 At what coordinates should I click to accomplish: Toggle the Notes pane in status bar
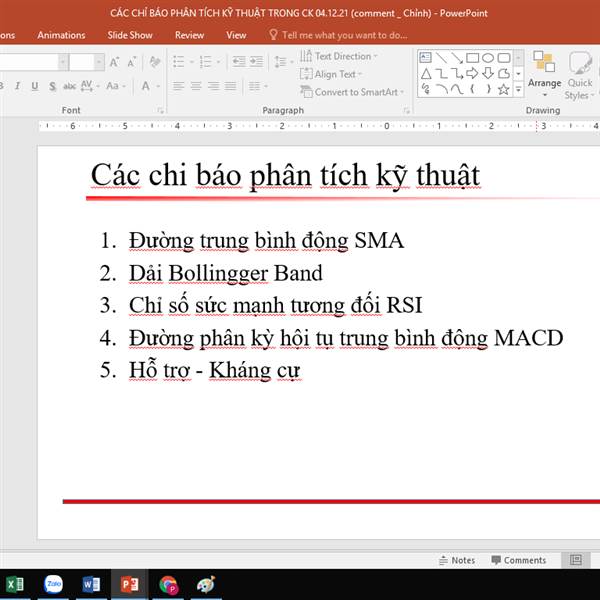click(x=457, y=560)
